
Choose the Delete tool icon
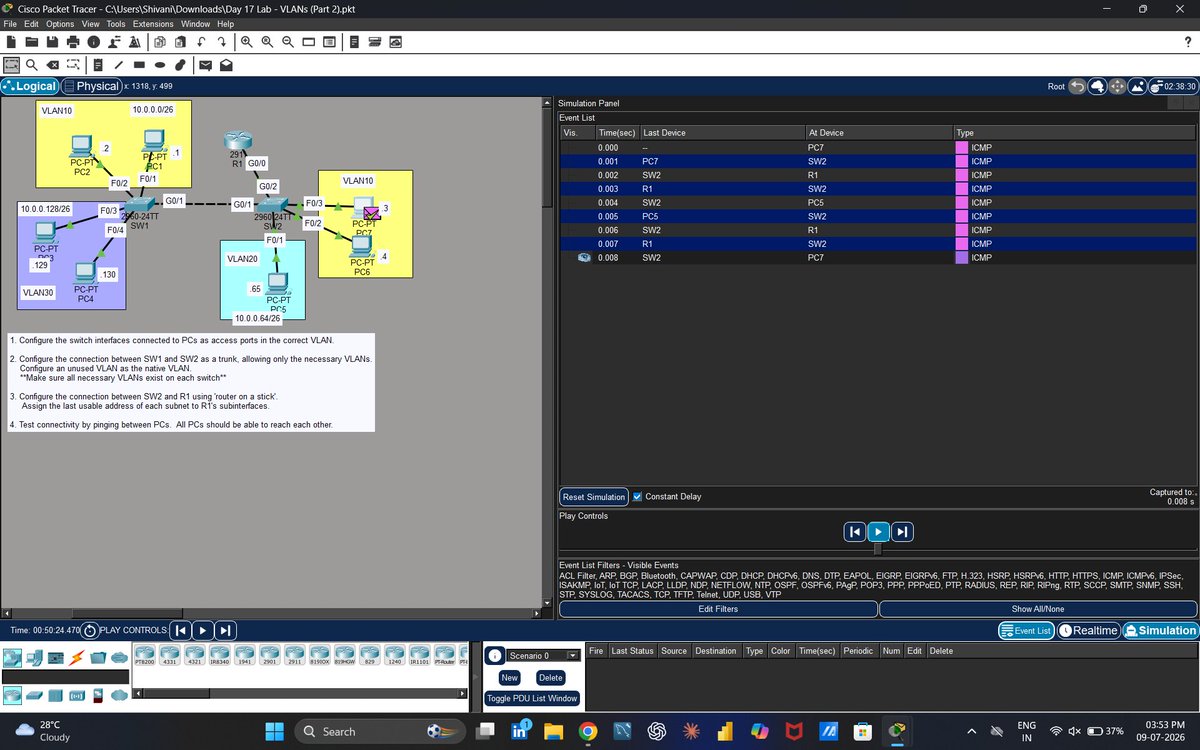click(x=53, y=65)
